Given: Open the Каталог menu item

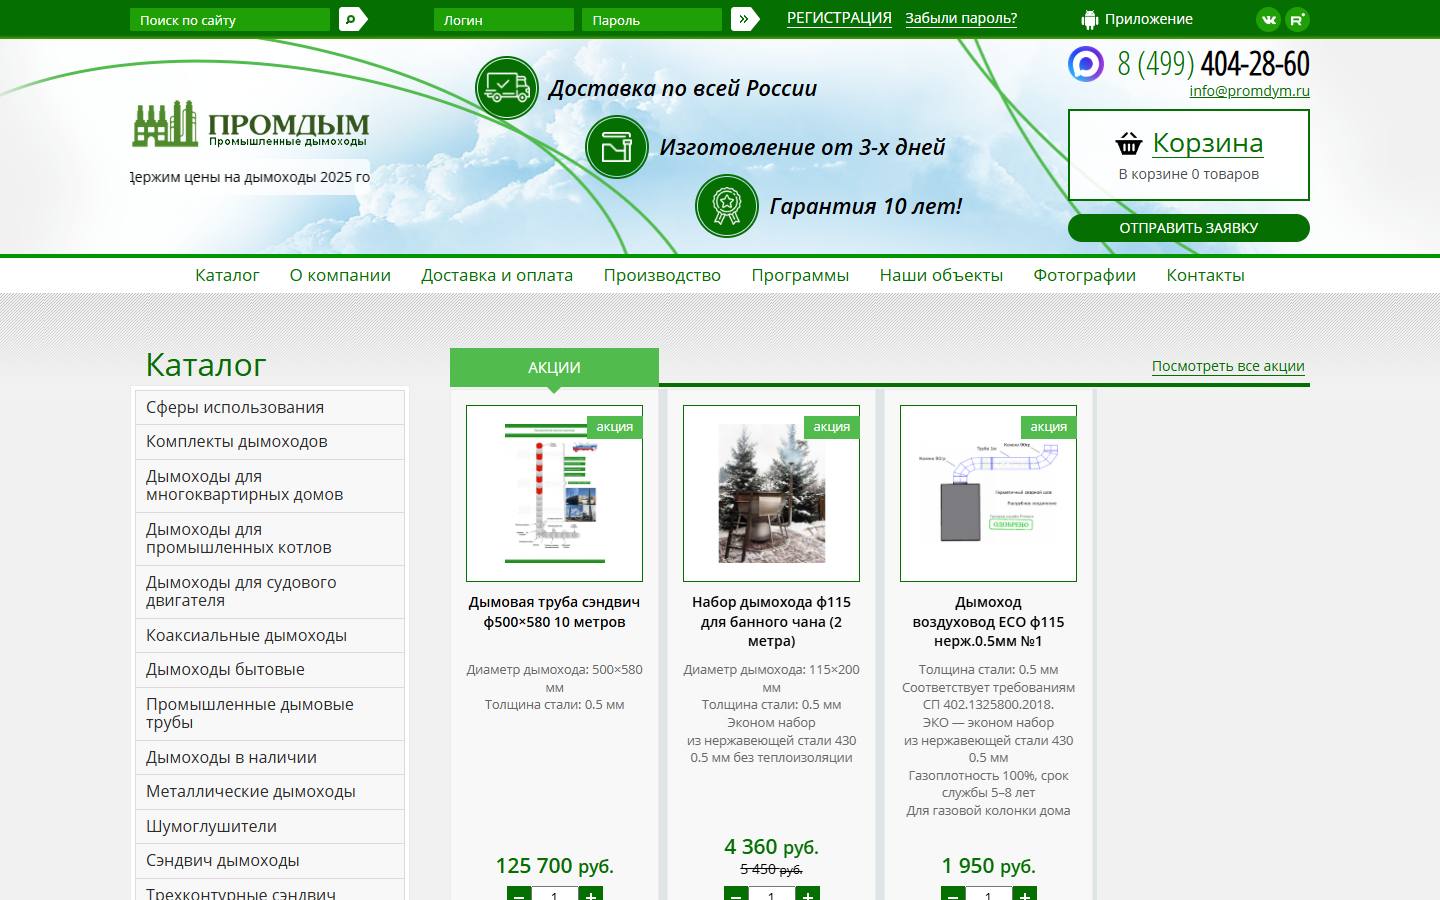Looking at the screenshot, I should (x=227, y=275).
